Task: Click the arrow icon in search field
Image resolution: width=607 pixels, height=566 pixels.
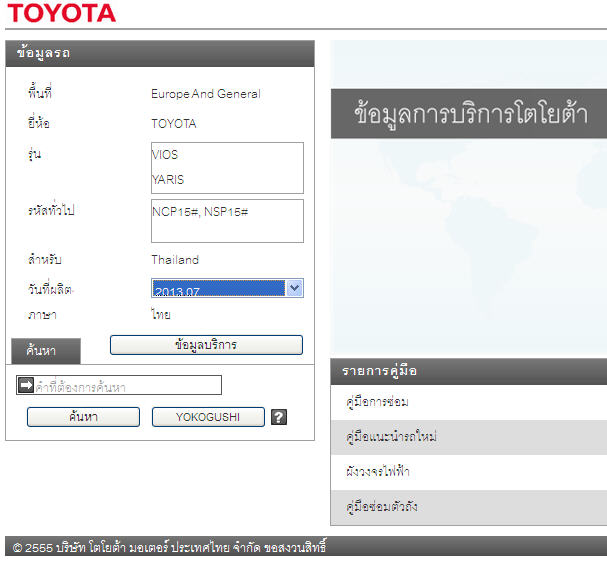Action: click(26, 385)
